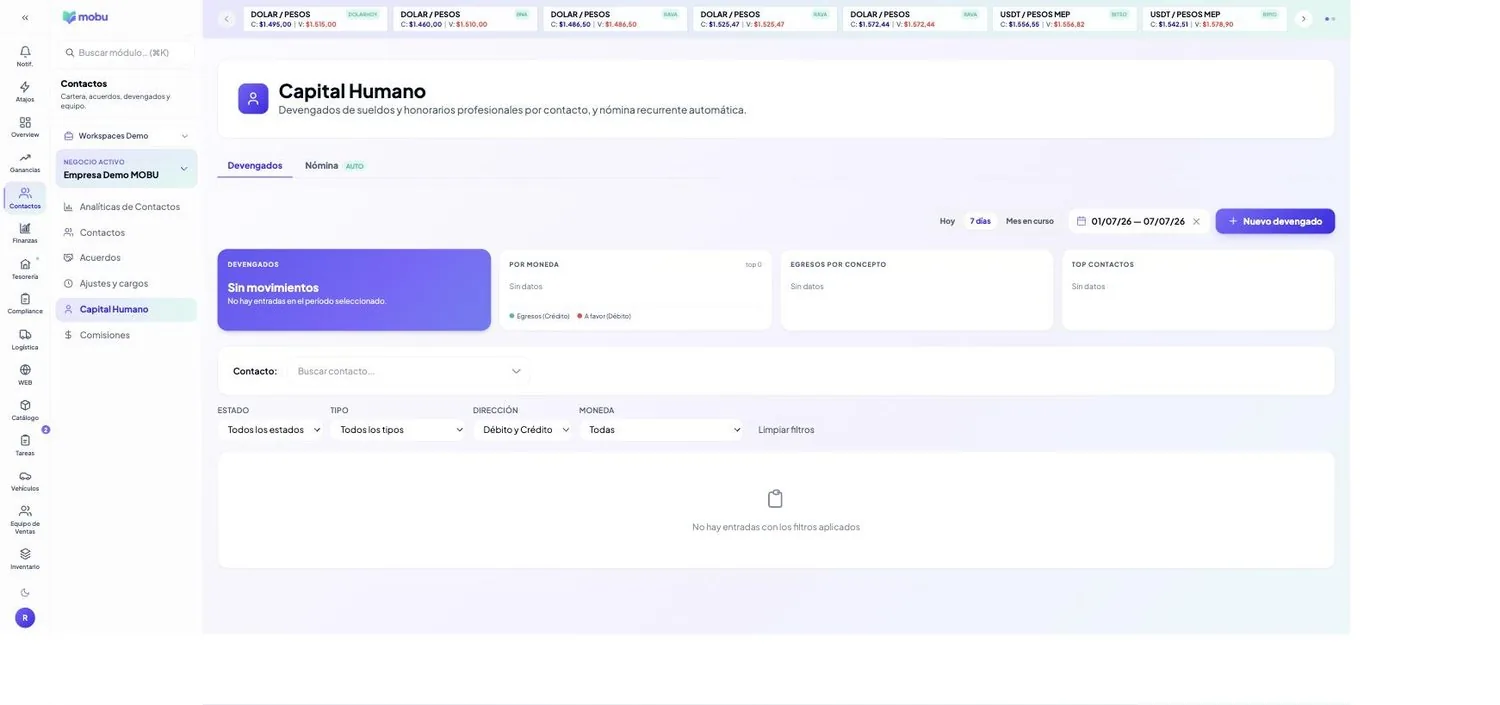This screenshot has width=1500, height=705.
Task: Open calendar icon of date range
Action: pos(1081,221)
